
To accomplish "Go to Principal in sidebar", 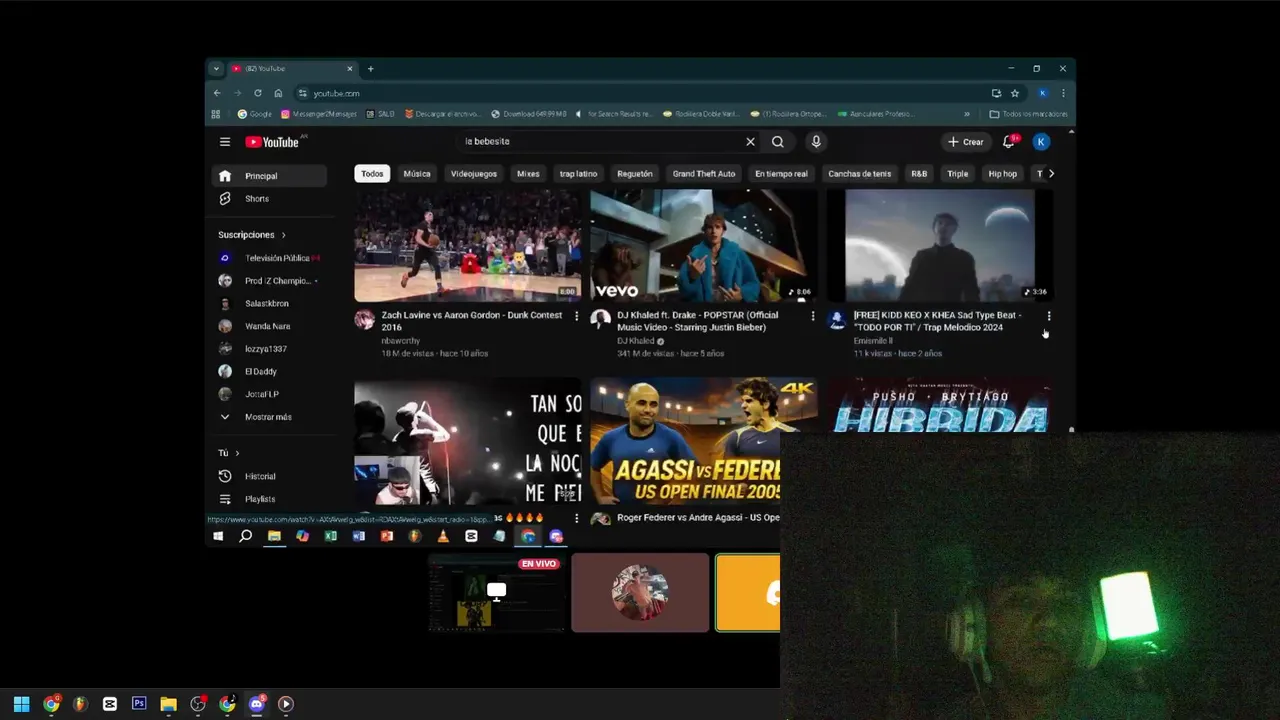I will pos(269,176).
